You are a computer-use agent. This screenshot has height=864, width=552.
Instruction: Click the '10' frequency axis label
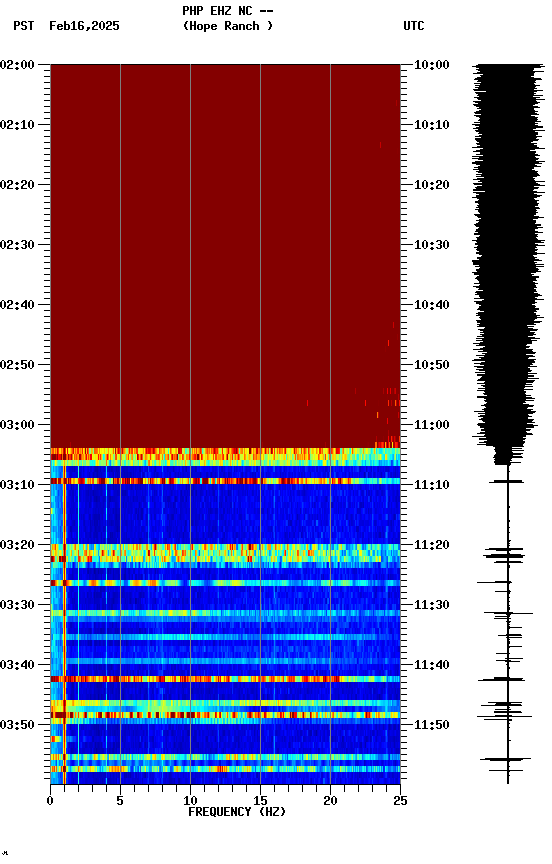(190, 801)
